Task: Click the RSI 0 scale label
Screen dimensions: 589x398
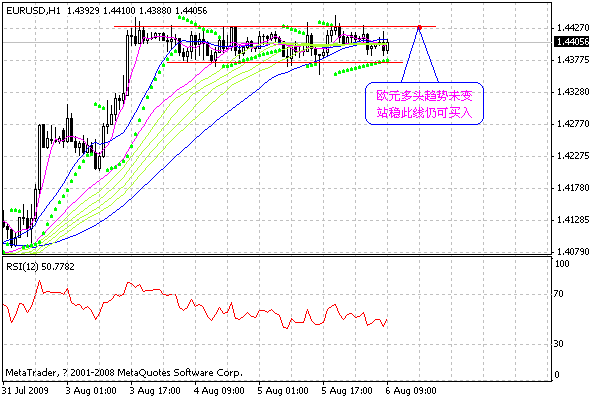Action: click(x=557, y=374)
